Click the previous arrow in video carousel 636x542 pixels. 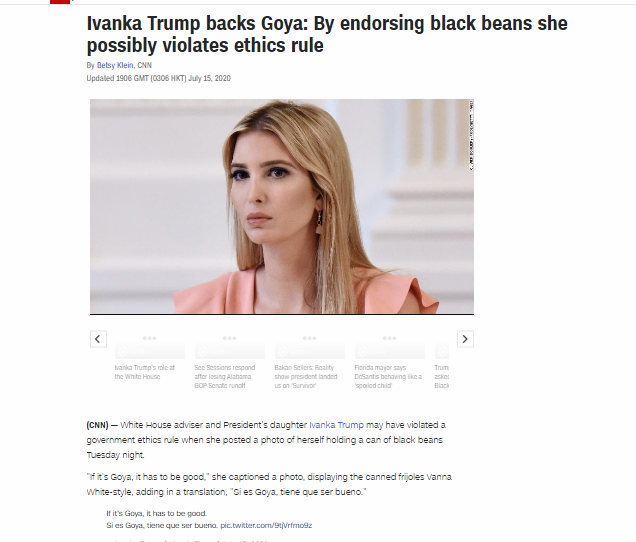98,339
